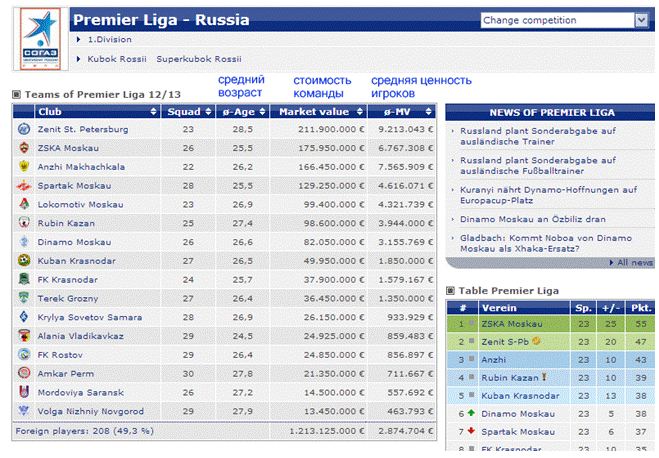Screen dimensions: 659x458
Task: Click the Rubin Kazan club crest
Action: tap(24, 223)
